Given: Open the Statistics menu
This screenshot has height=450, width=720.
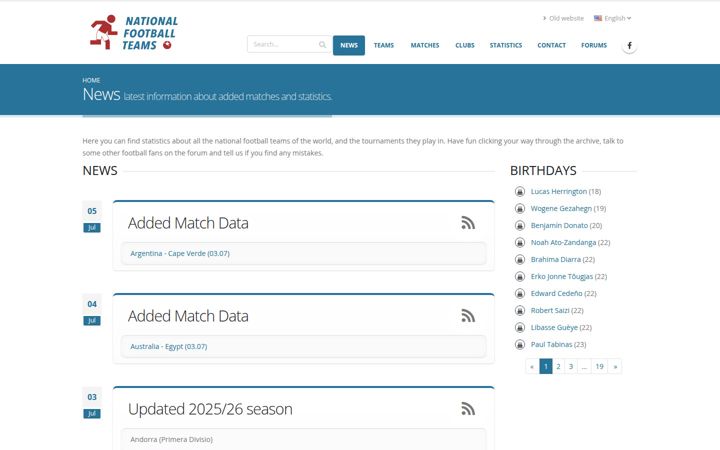Looking at the screenshot, I should (506, 45).
